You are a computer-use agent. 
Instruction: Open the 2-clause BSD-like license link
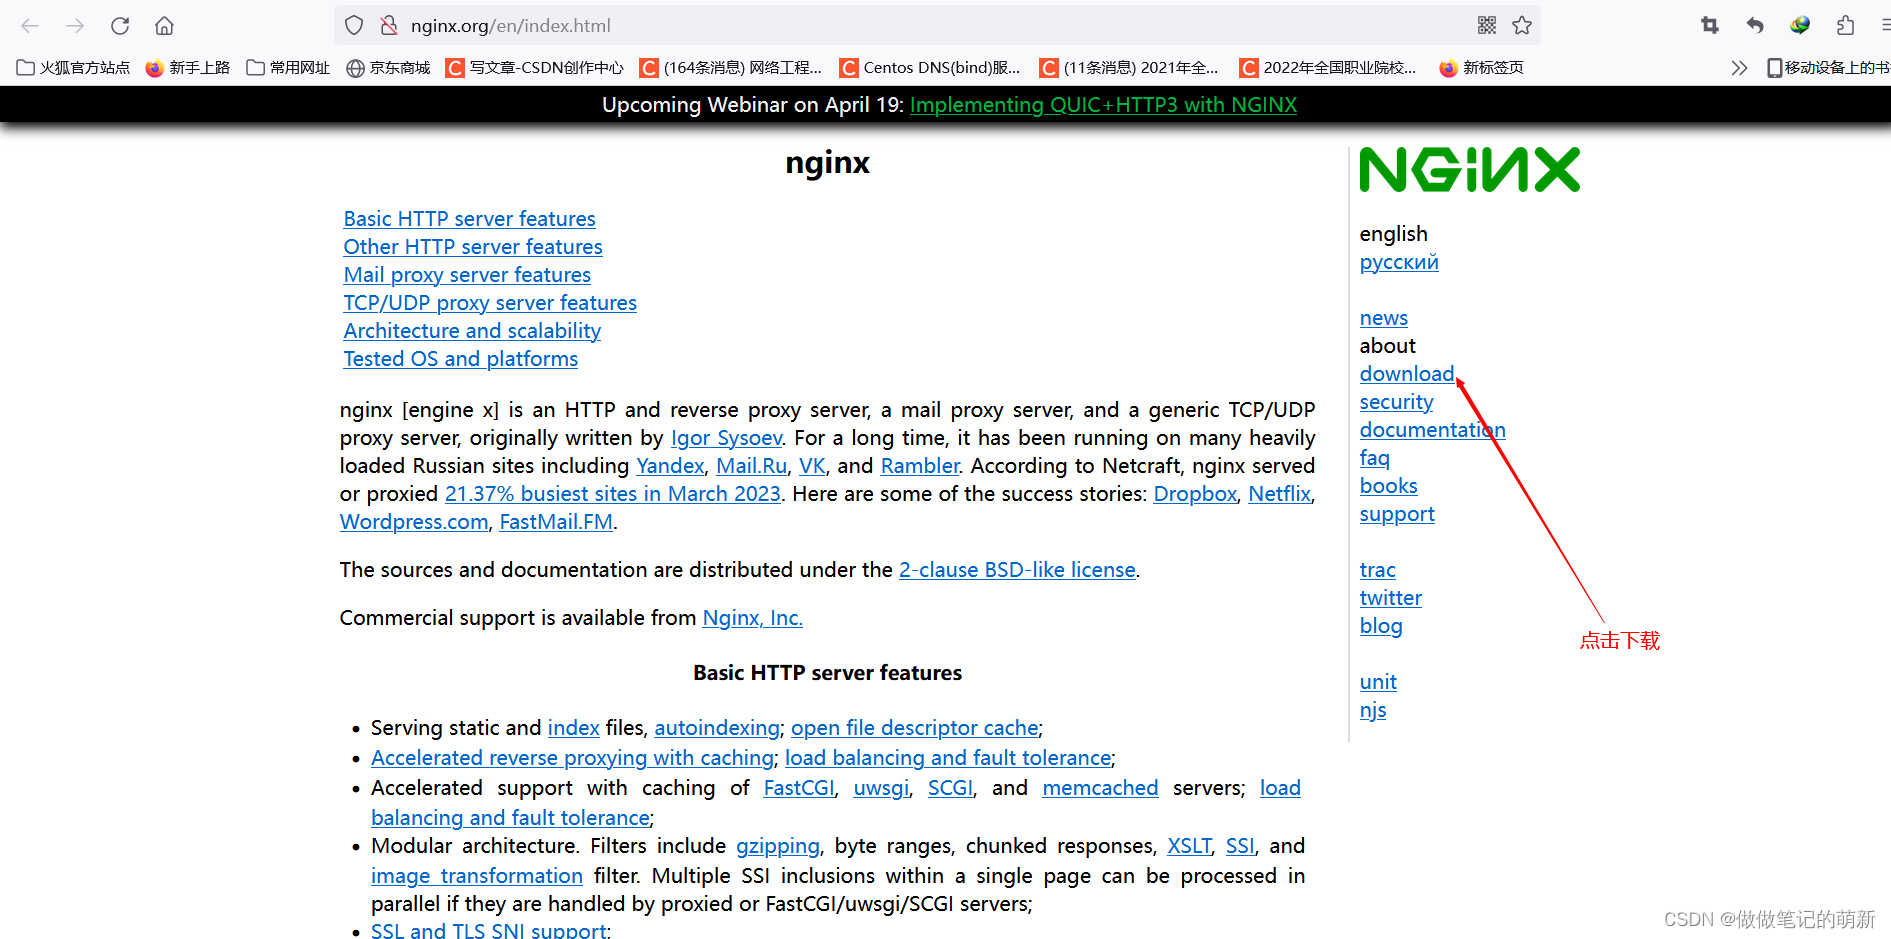[1017, 570]
